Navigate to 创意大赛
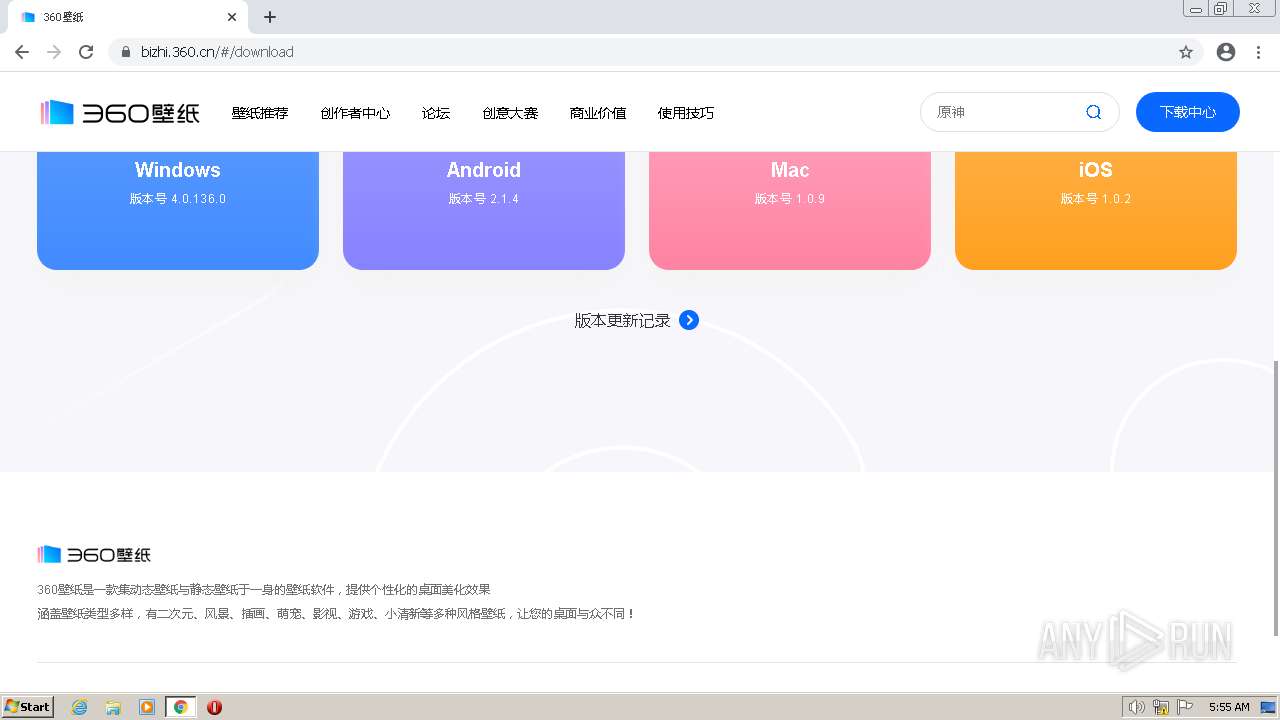 pyautogui.click(x=510, y=113)
